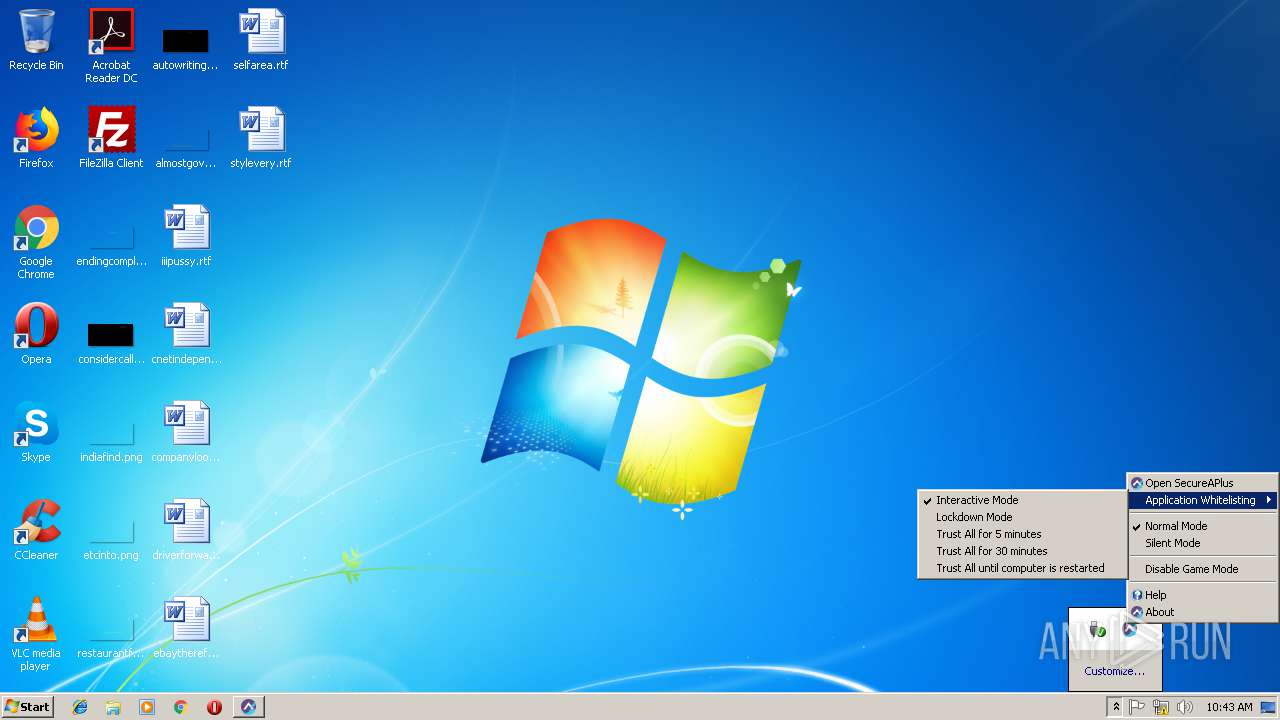
Task: Select VLC media player shortcut
Action: pos(36,634)
